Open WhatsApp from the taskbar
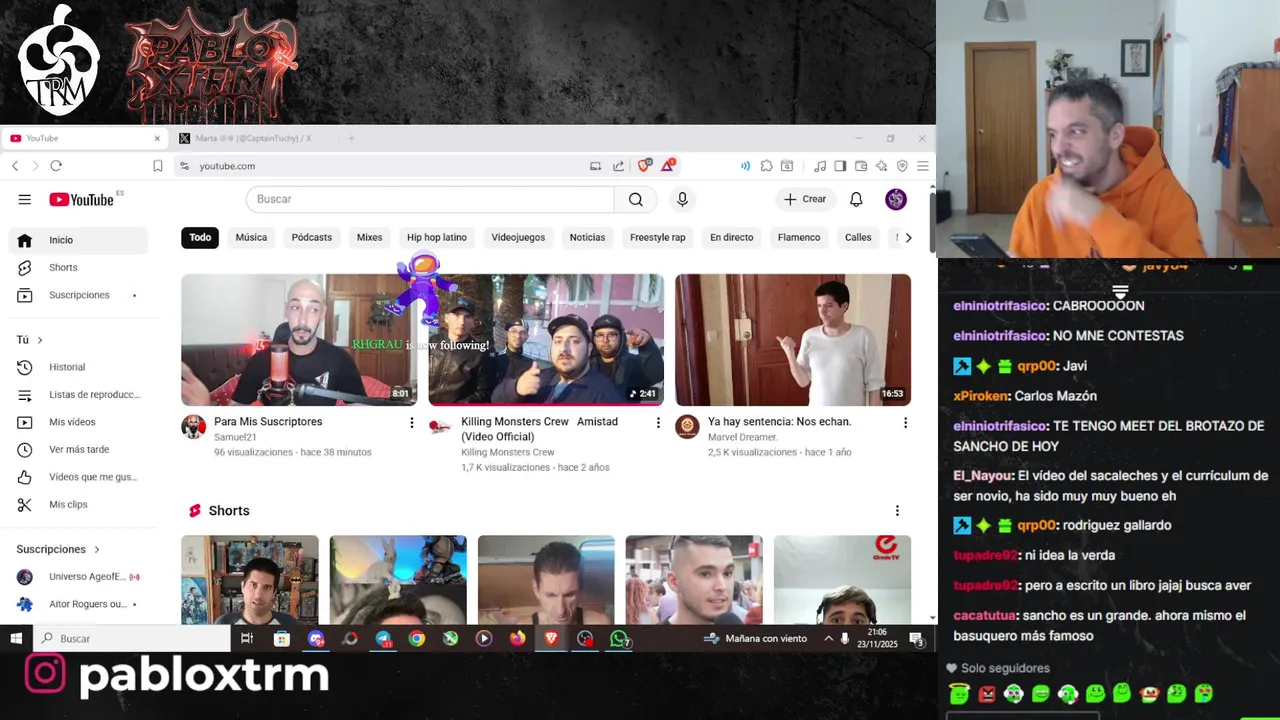 click(619, 638)
